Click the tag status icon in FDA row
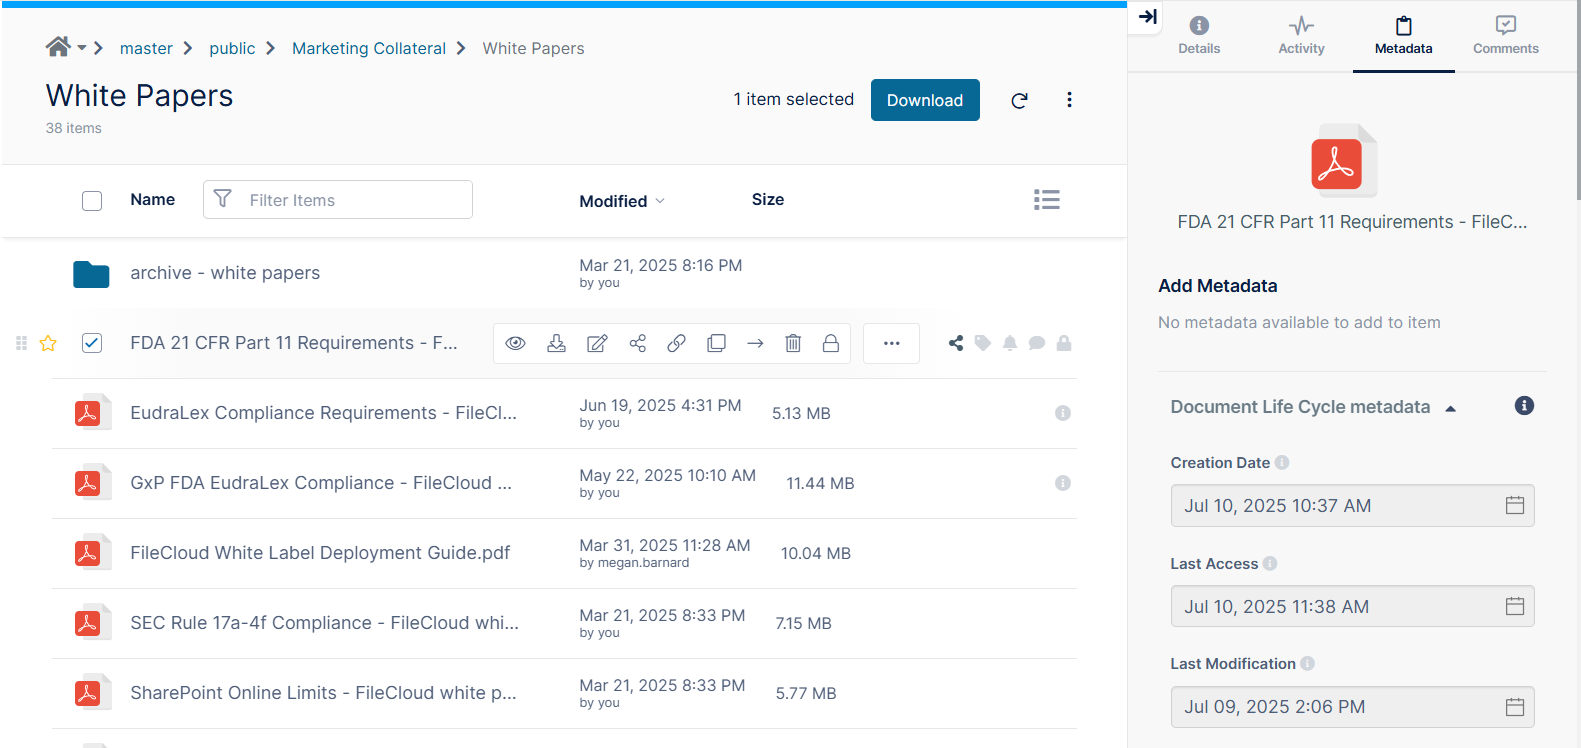Viewport: 1581px width, 748px height. [x=983, y=343]
